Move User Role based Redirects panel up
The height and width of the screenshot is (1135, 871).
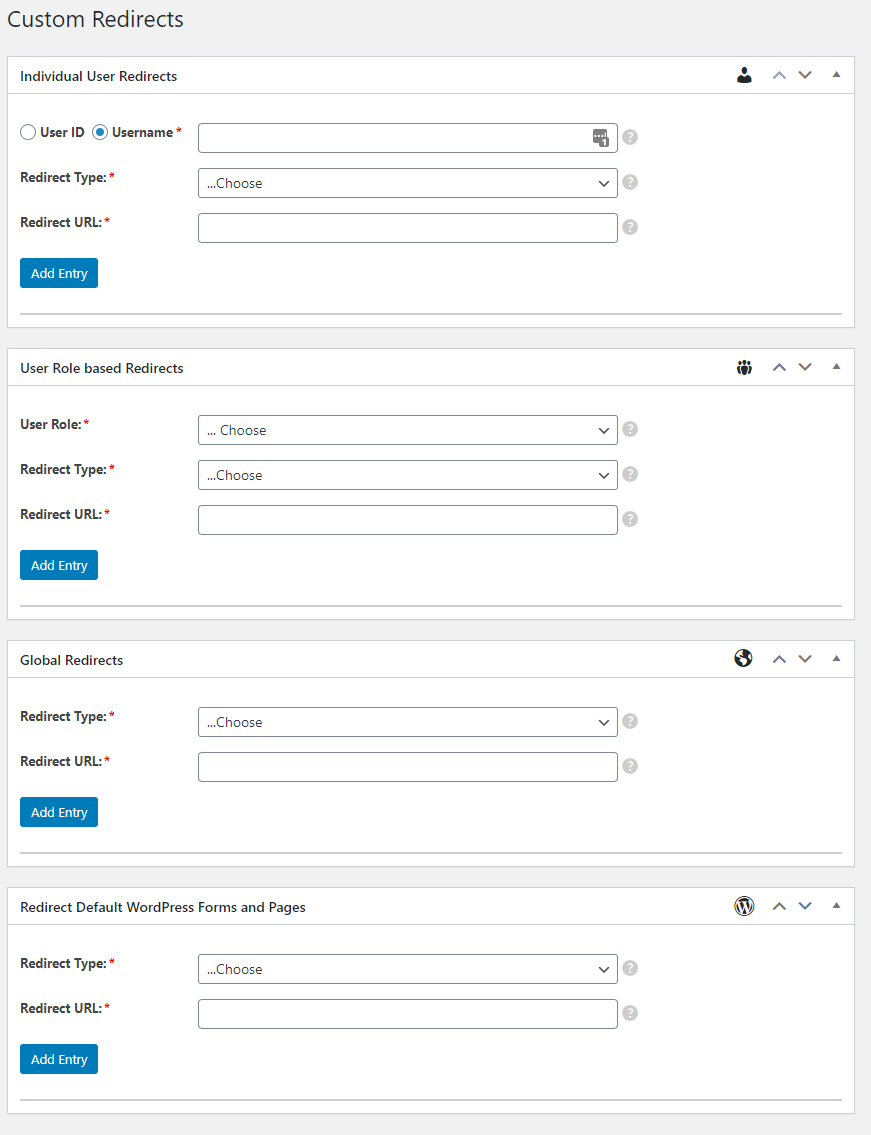click(x=779, y=367)
